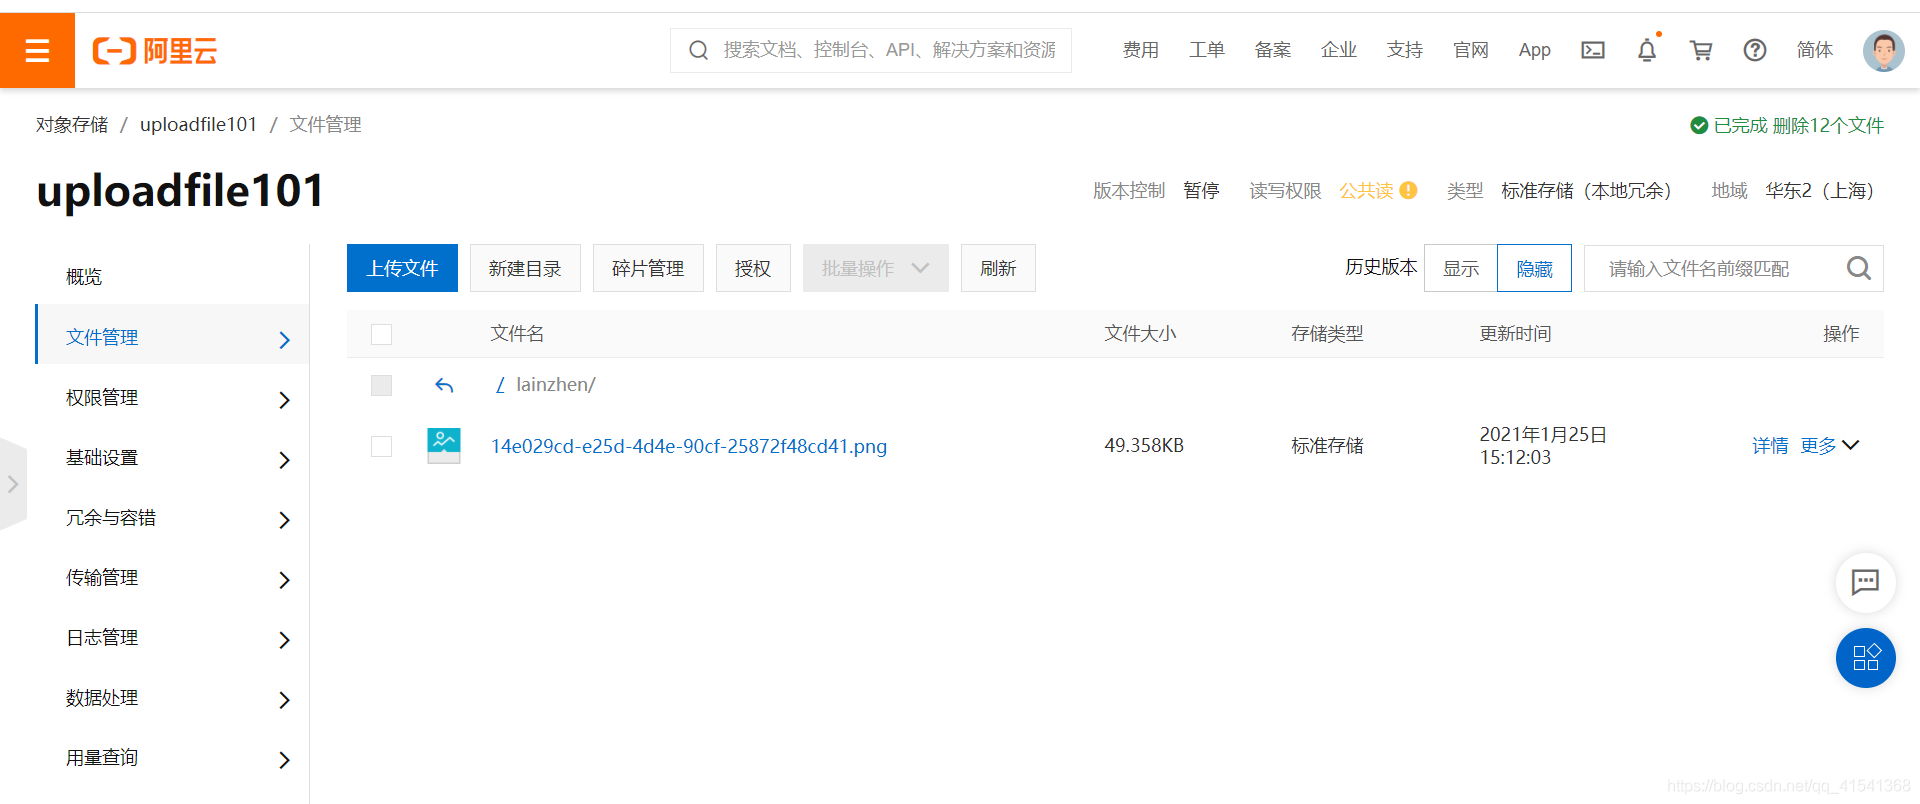Expand the 更多 dropdown for the file
The width and height of the screenshot is (1920, 804).
[1829, 446]
